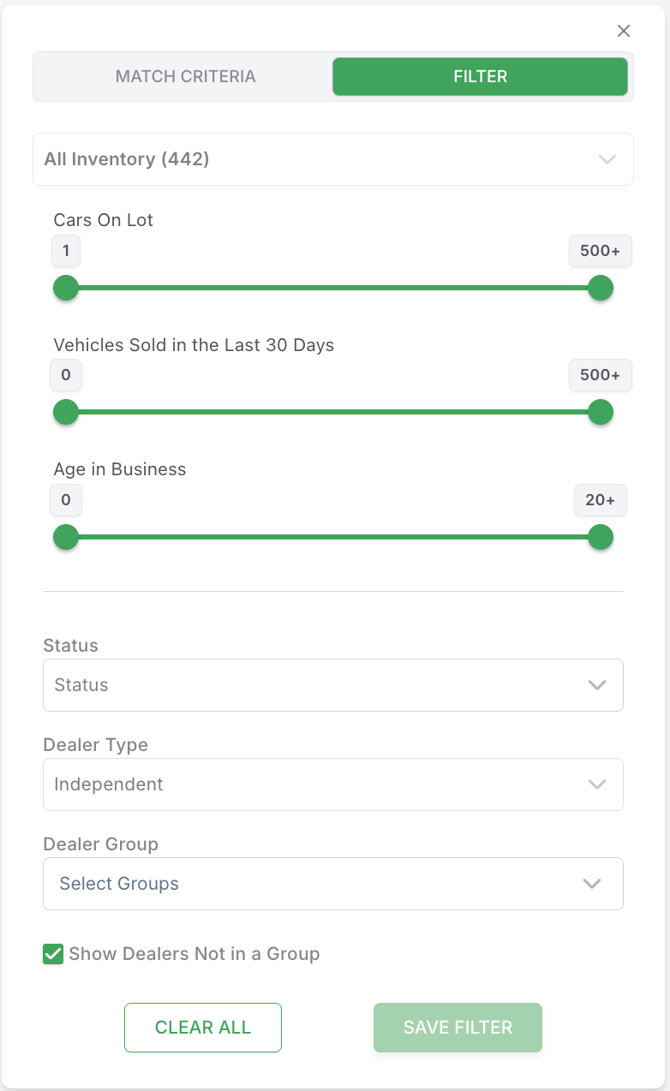This screenshot has width=670, height=1091.
Task: Click the Dealer Type chevron icon
Action: (x=597, y=784)
